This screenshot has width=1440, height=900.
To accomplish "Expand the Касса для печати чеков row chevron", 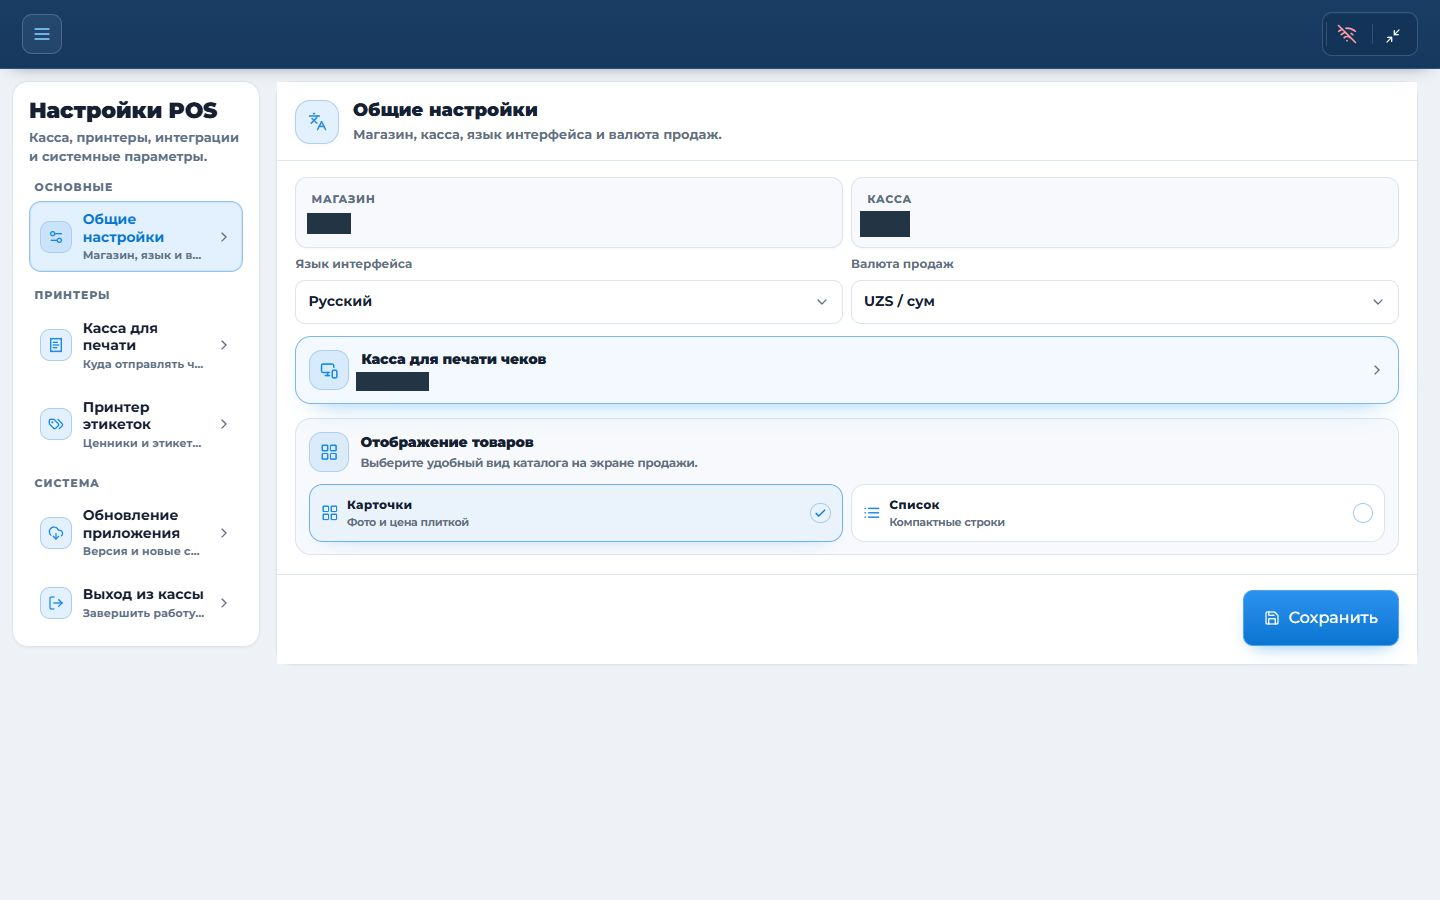I will (1377, 370).
